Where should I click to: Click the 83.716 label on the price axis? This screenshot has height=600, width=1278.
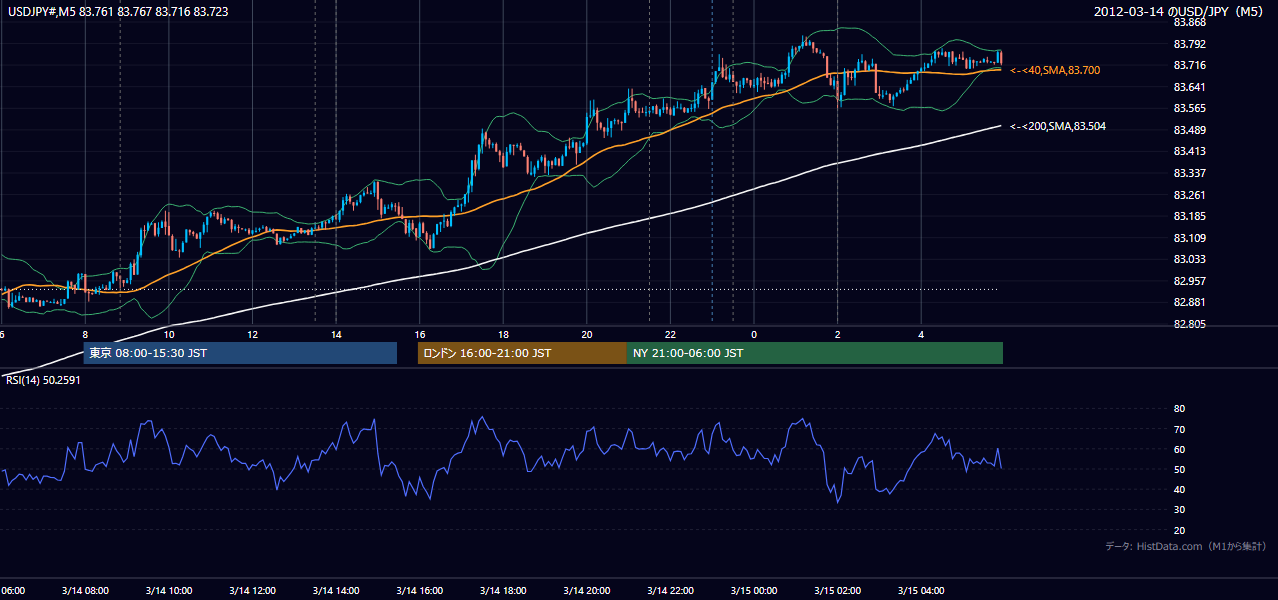coord(1189,65)
